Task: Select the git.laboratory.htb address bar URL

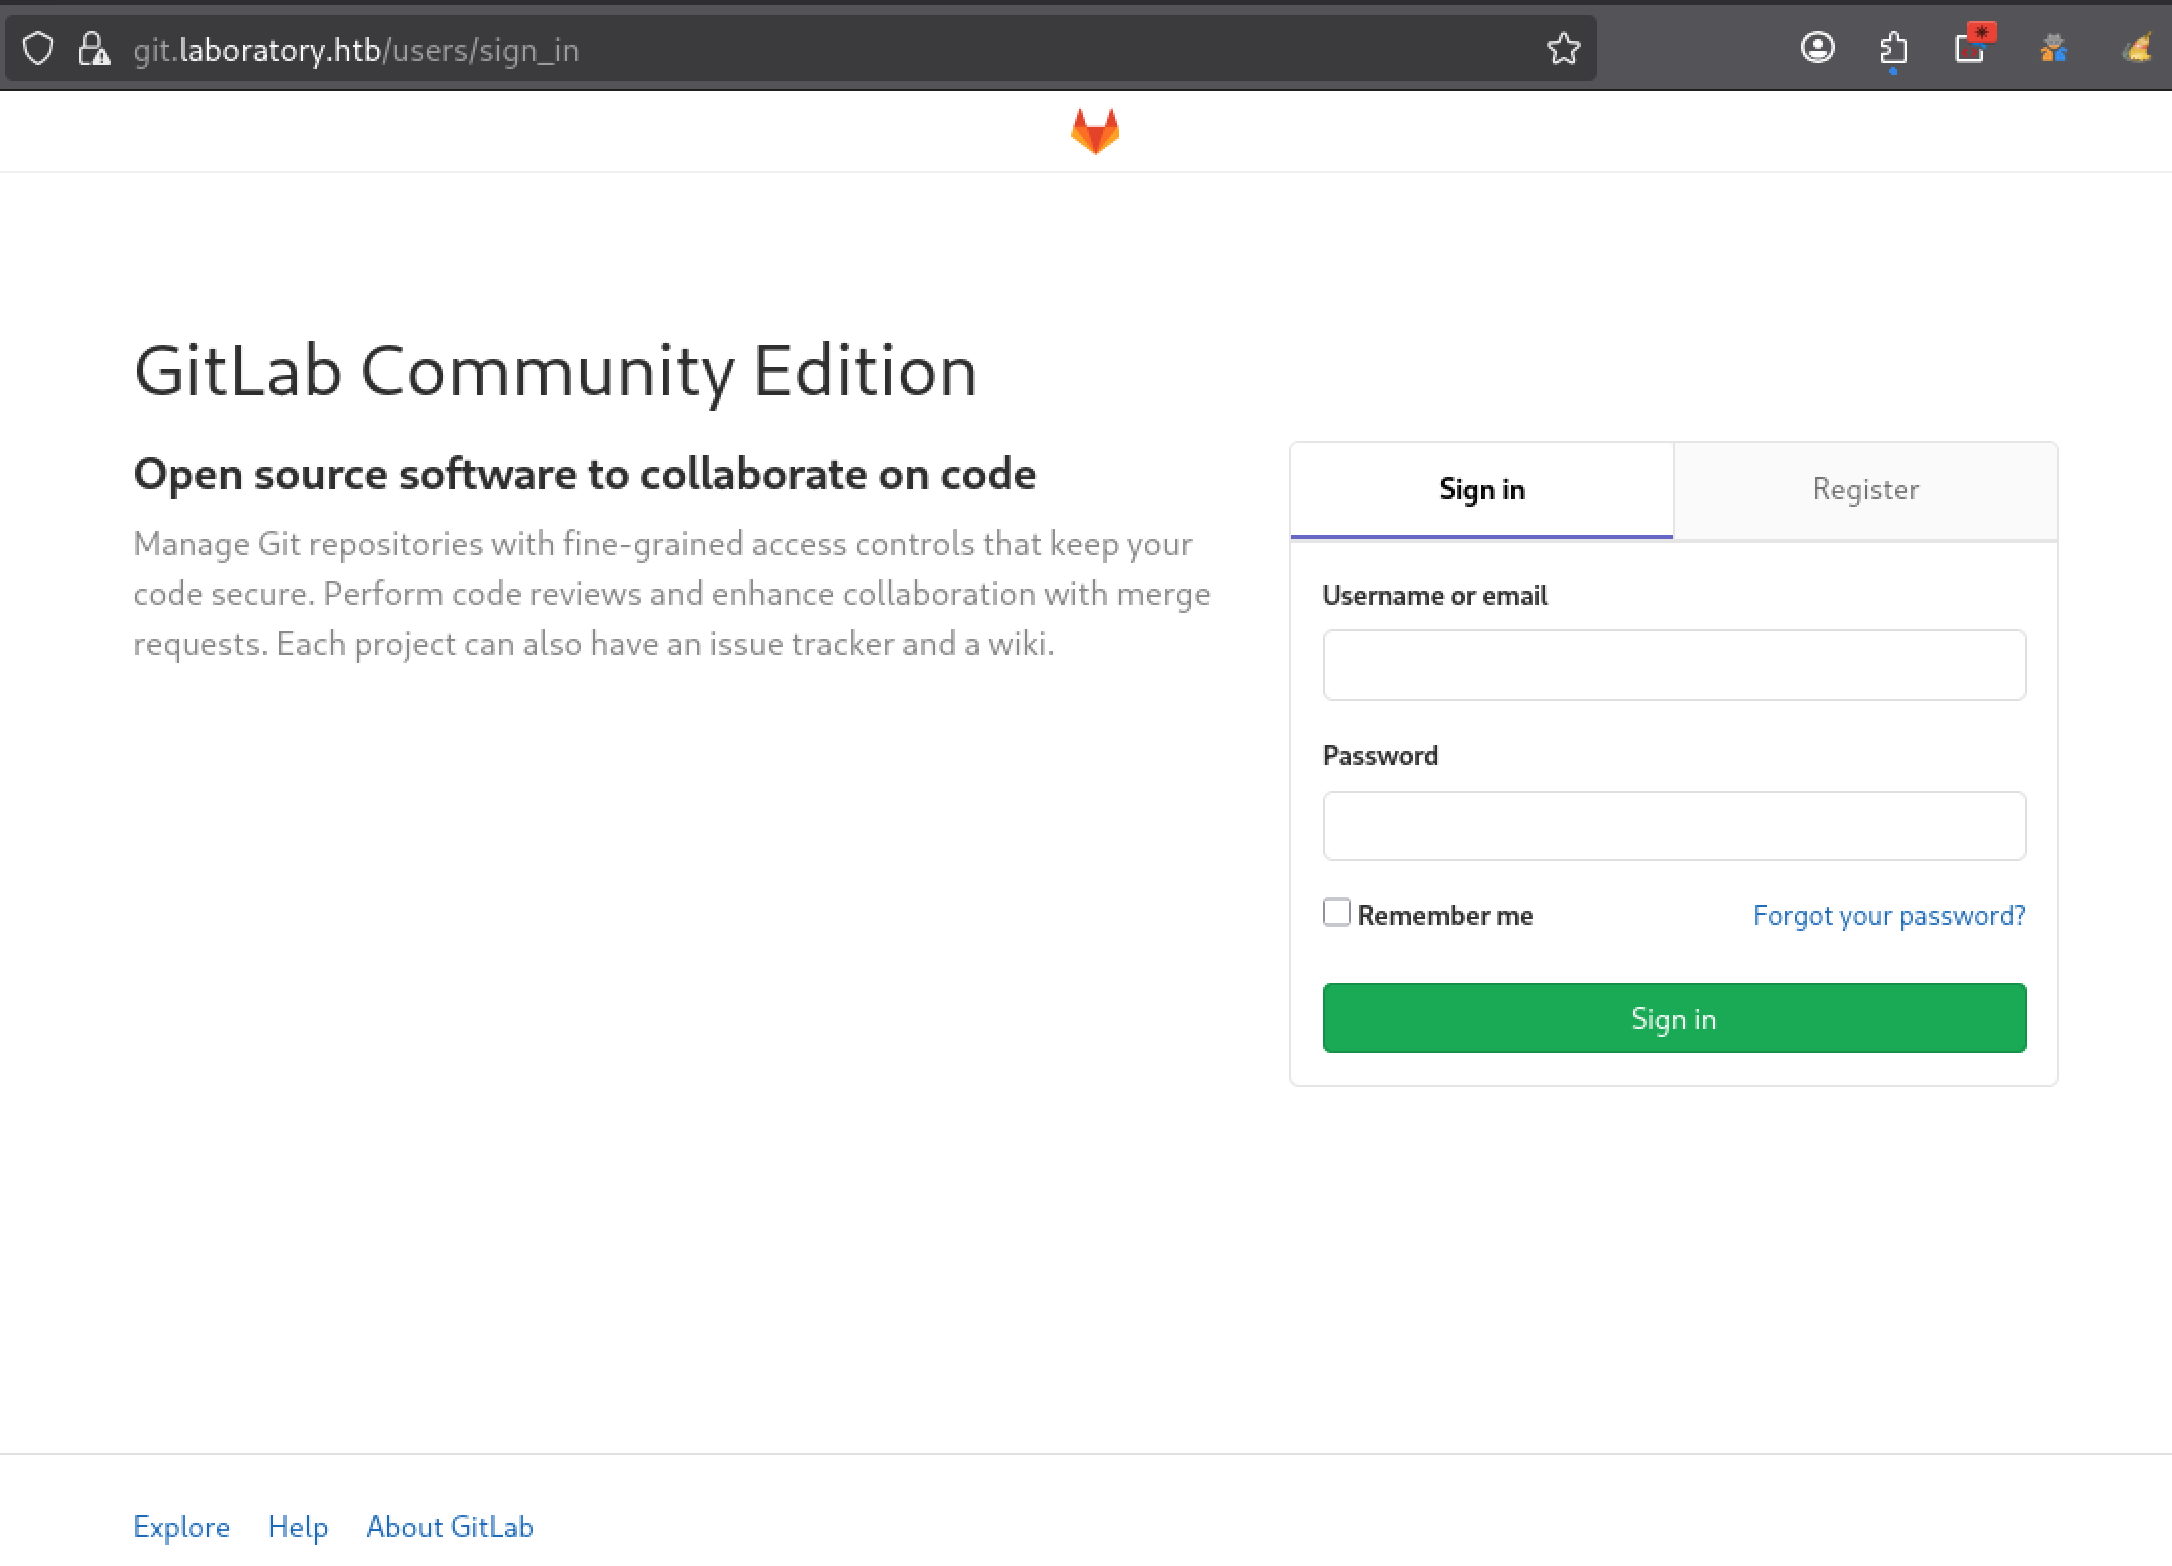Action: pos(356,49)
